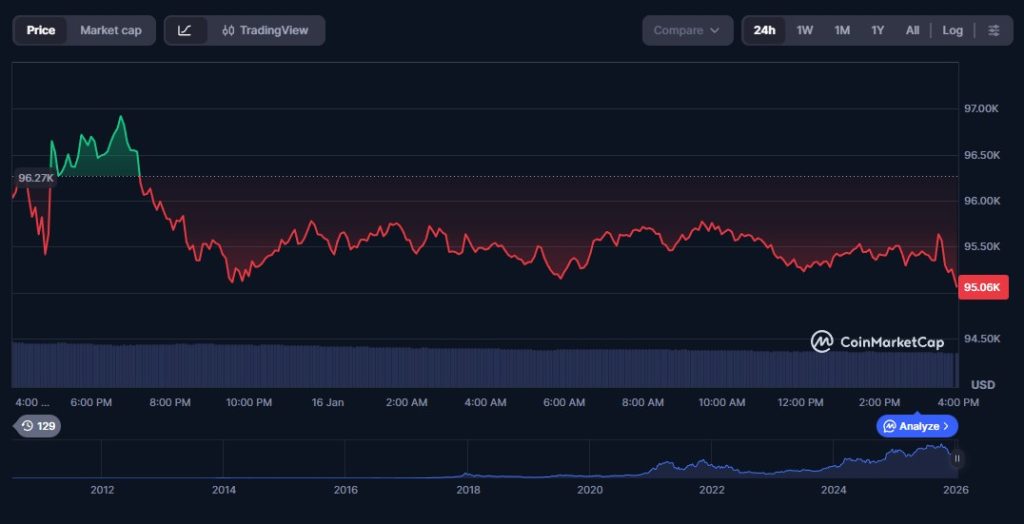Show the All time range
The image size is (1024, 524).
pyautogui.click(x=912, y=30)
